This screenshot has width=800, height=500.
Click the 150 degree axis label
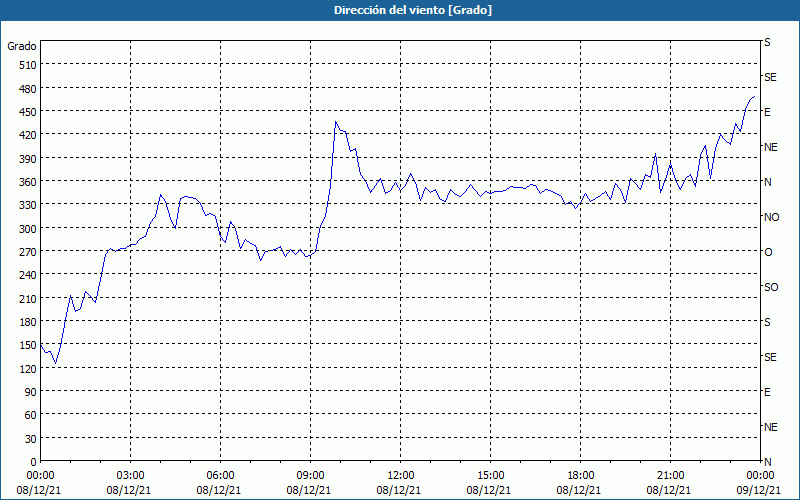click(29, 345)
